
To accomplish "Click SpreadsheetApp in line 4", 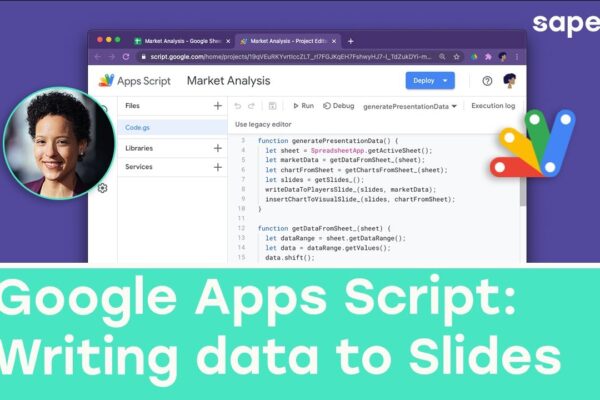I will pyautogui.click(x=337, y=150).
